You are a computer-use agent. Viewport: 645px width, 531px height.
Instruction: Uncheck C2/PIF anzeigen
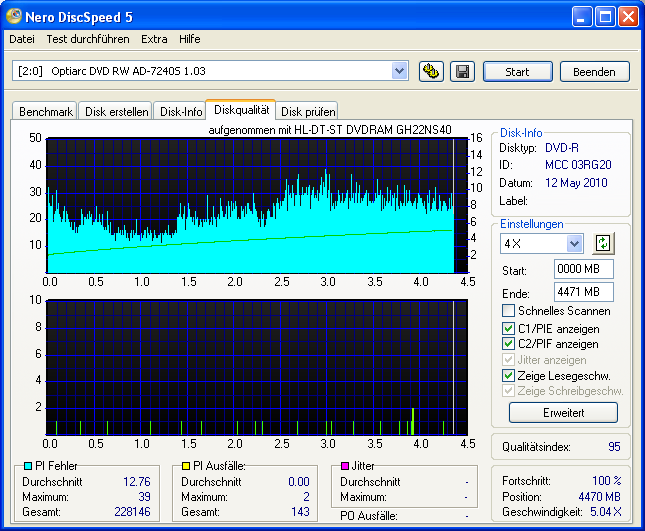pyautogui.click(x=508, y=343)
